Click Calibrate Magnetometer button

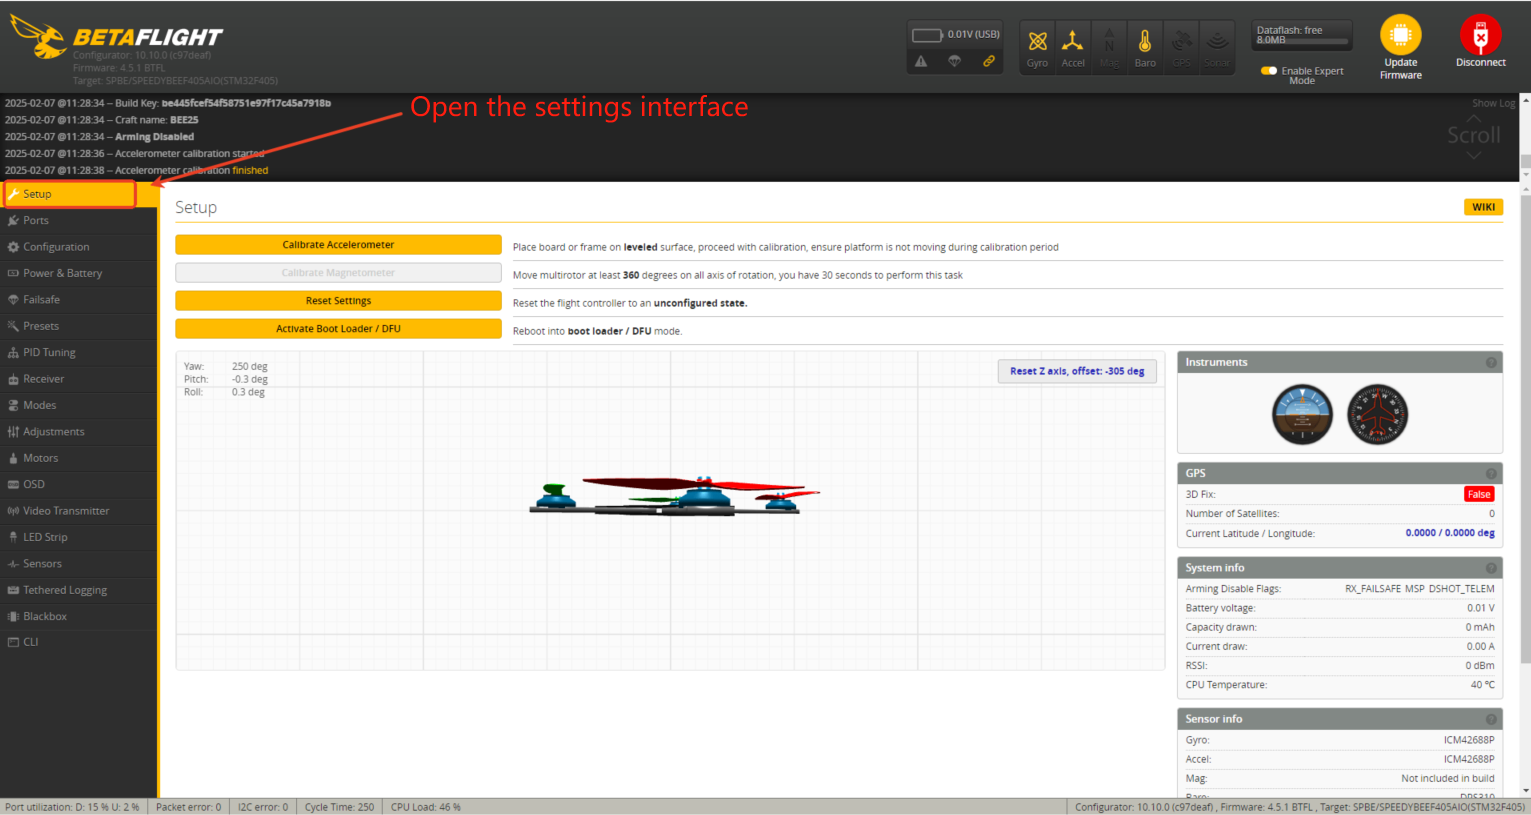pos(338,273)
